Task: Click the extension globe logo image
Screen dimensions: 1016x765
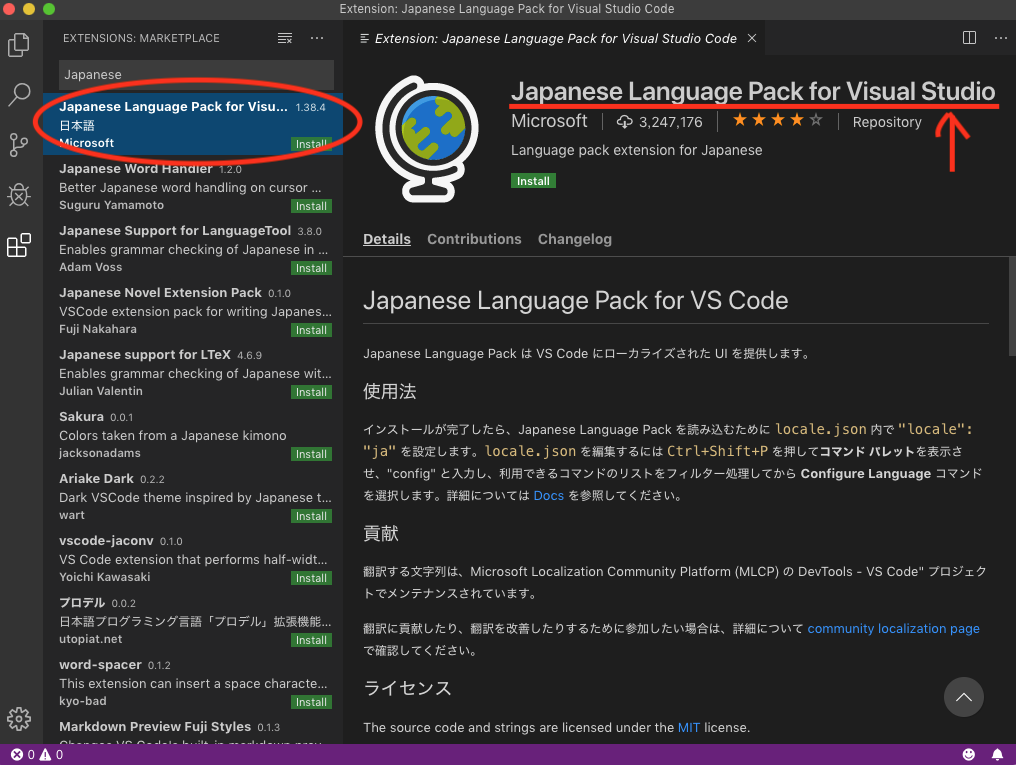Action: [x=427, y=139]
